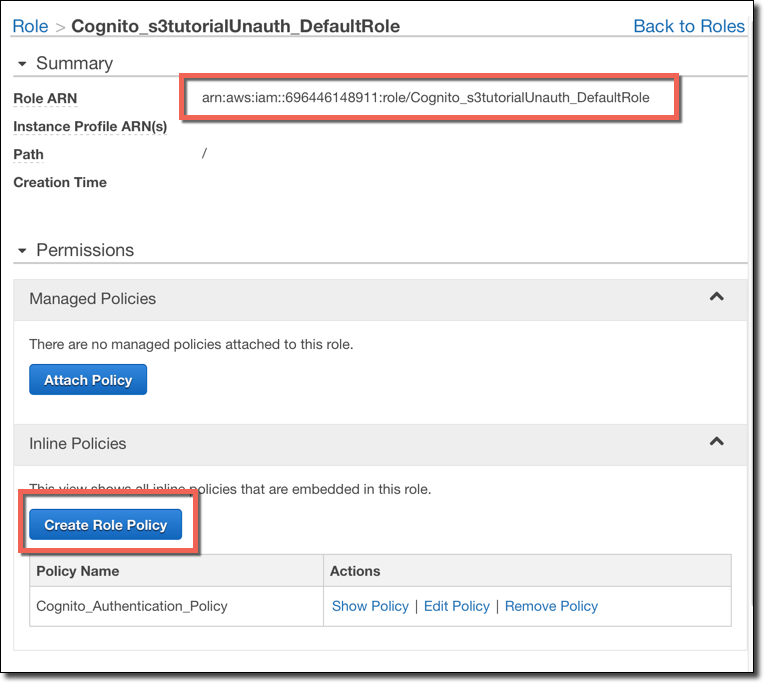The width and height of the screenshot is (764, 683).
Task: Select the Role ARN value text
Action: pos(426,98)
